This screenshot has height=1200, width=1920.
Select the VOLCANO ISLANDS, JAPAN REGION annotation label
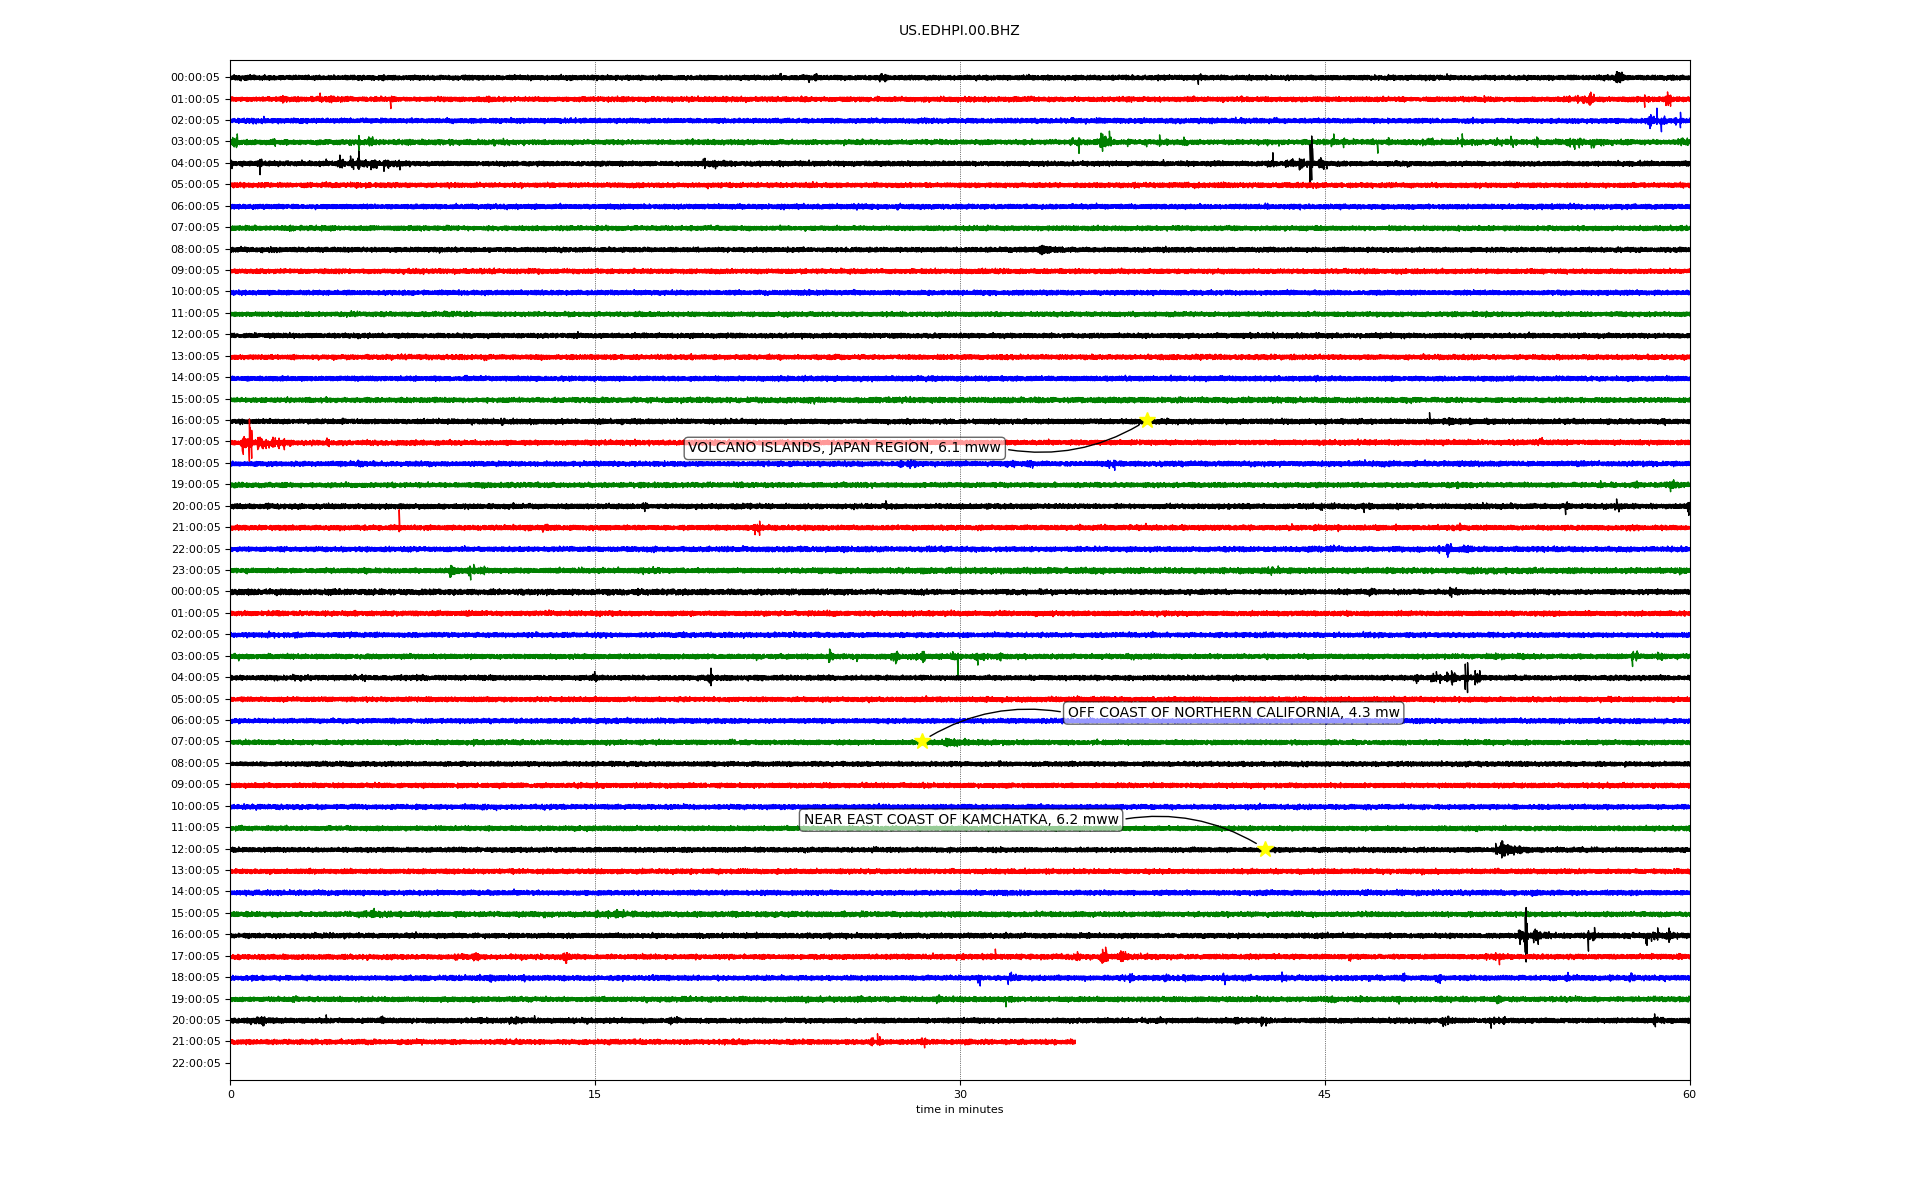click(844, 448)
